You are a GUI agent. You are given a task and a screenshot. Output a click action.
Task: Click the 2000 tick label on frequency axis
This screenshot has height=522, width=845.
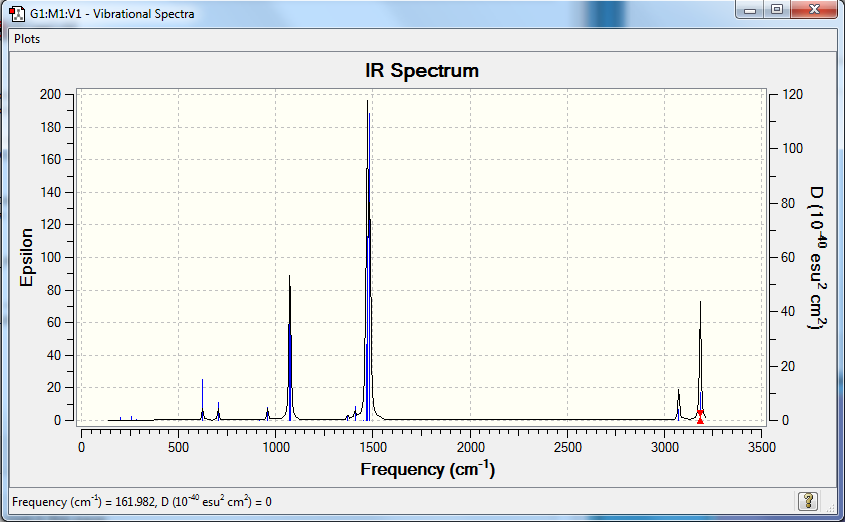pos(470,447)
